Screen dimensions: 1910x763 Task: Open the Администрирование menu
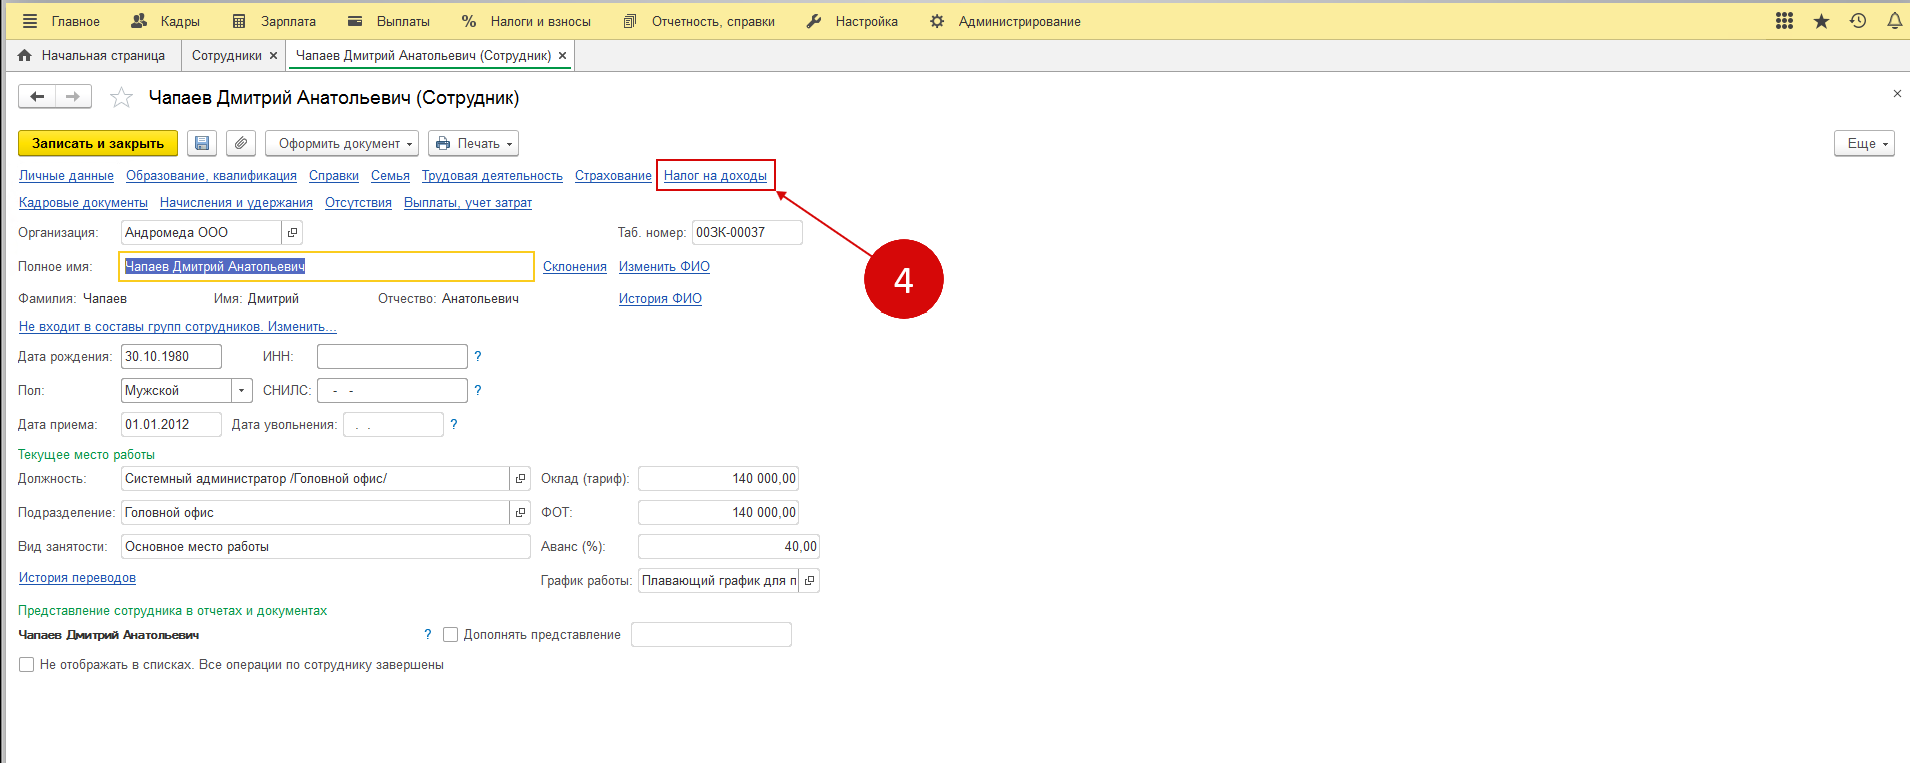(x=1005, y=21)
